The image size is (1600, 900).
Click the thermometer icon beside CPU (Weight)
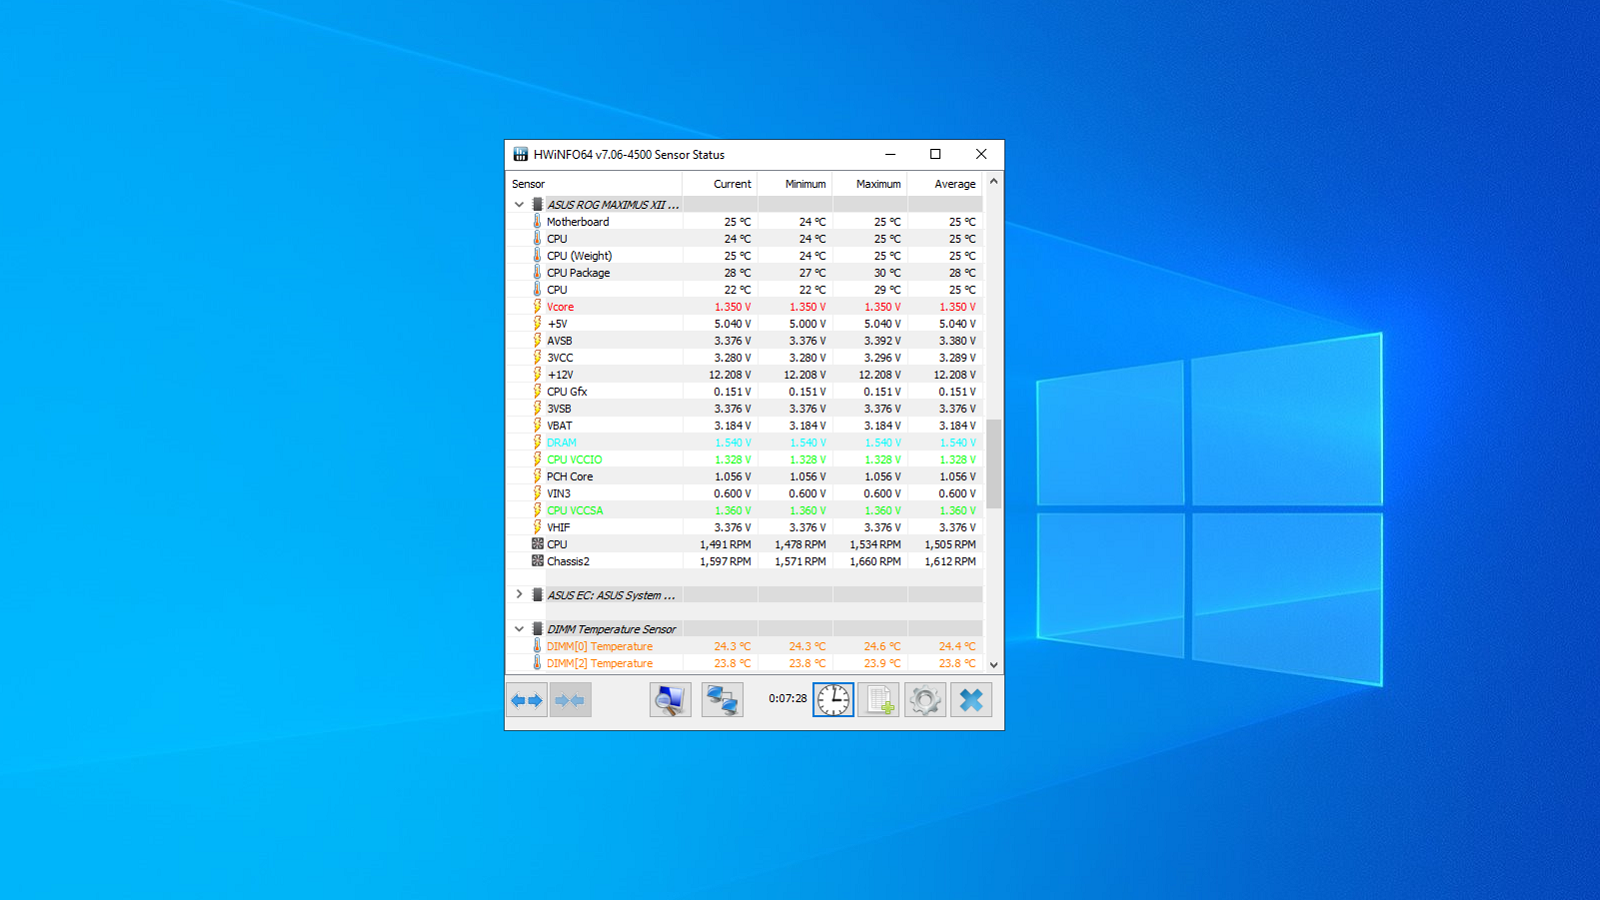click(537, 255)
